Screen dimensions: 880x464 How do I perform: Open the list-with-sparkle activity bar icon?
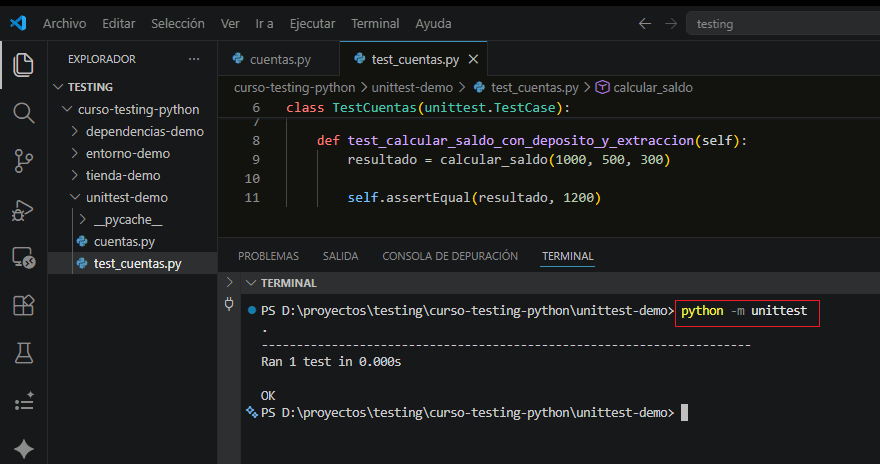(23, 402)
